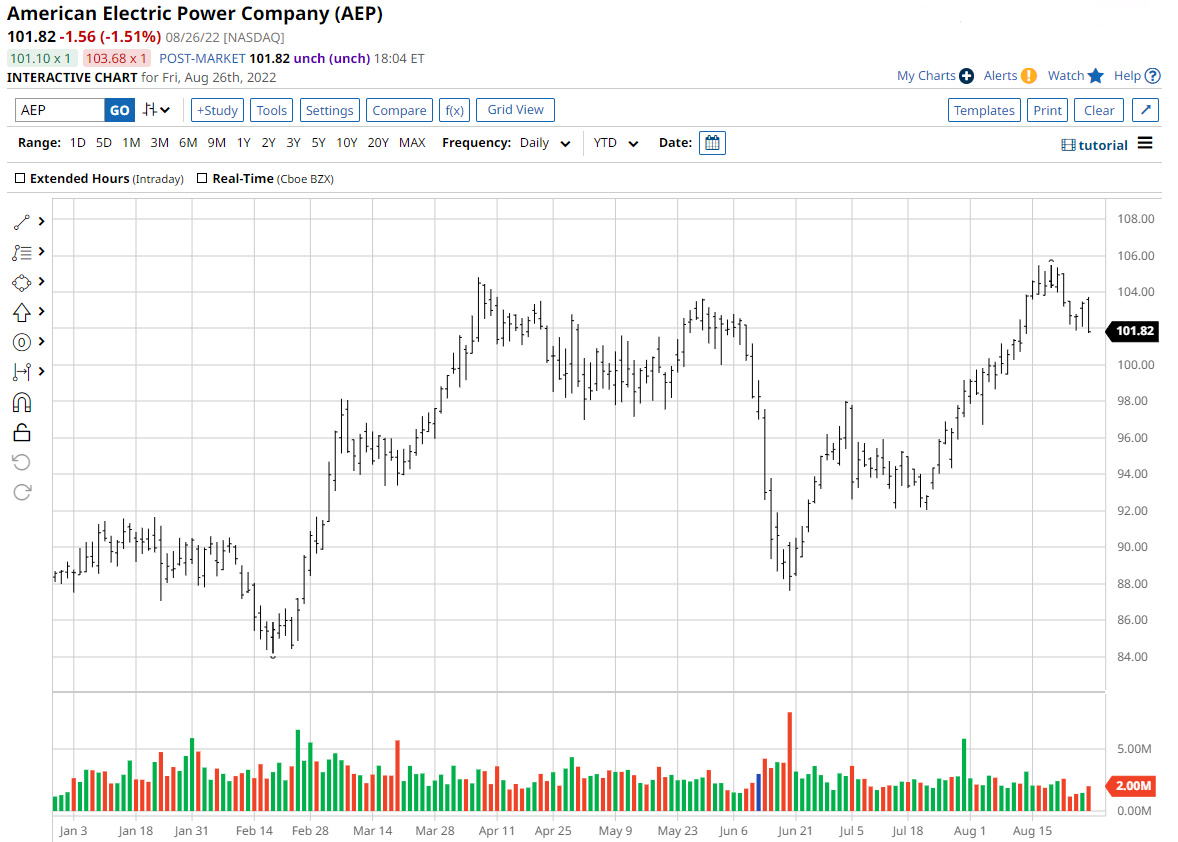Click the Watch star icon
Viewport: 1178px width, 842px height.
[1095, 76]
